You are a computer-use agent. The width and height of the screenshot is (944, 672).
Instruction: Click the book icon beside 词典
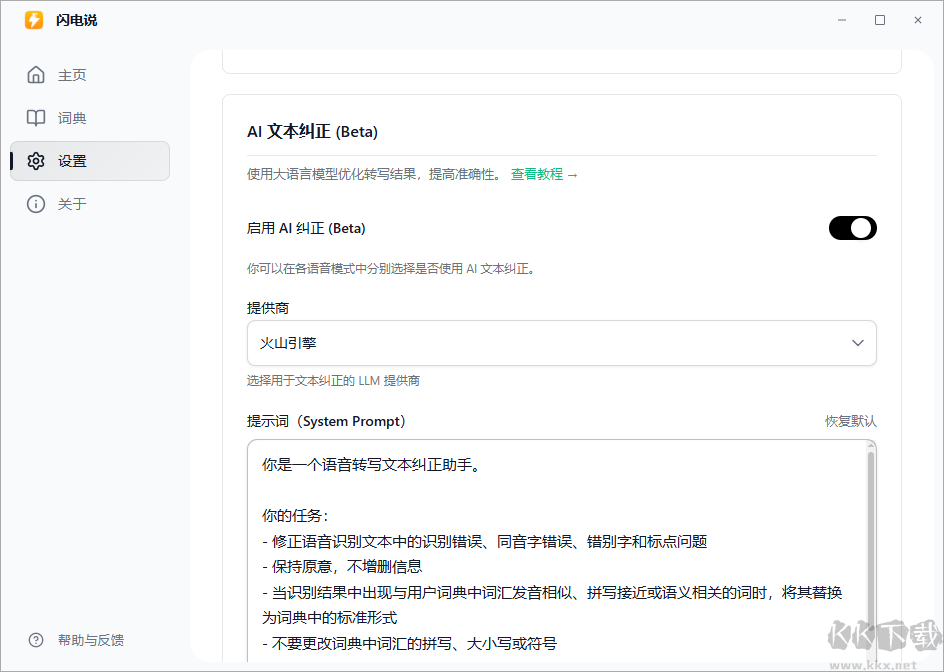[36, 117]
